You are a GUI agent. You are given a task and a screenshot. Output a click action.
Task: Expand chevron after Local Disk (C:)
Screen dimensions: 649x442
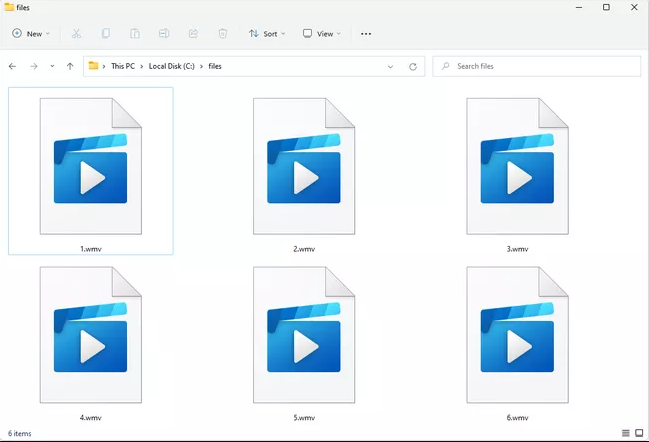[202, 67]
